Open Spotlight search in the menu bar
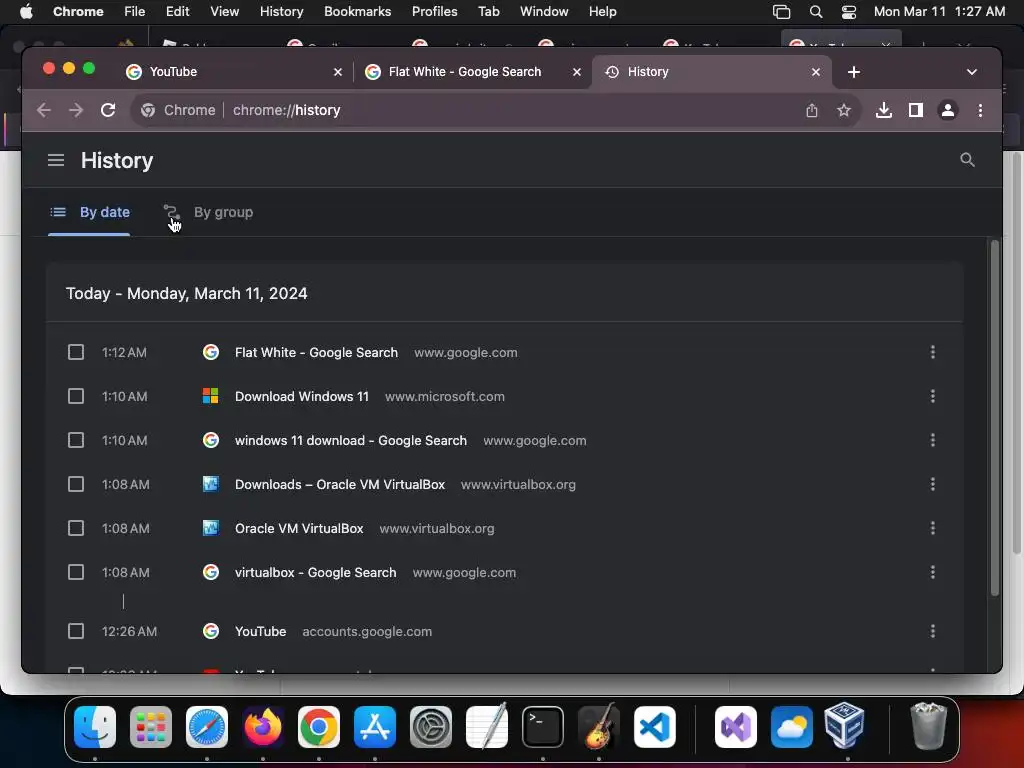Viewport: 1024px width, 768px height. (816, 11)
